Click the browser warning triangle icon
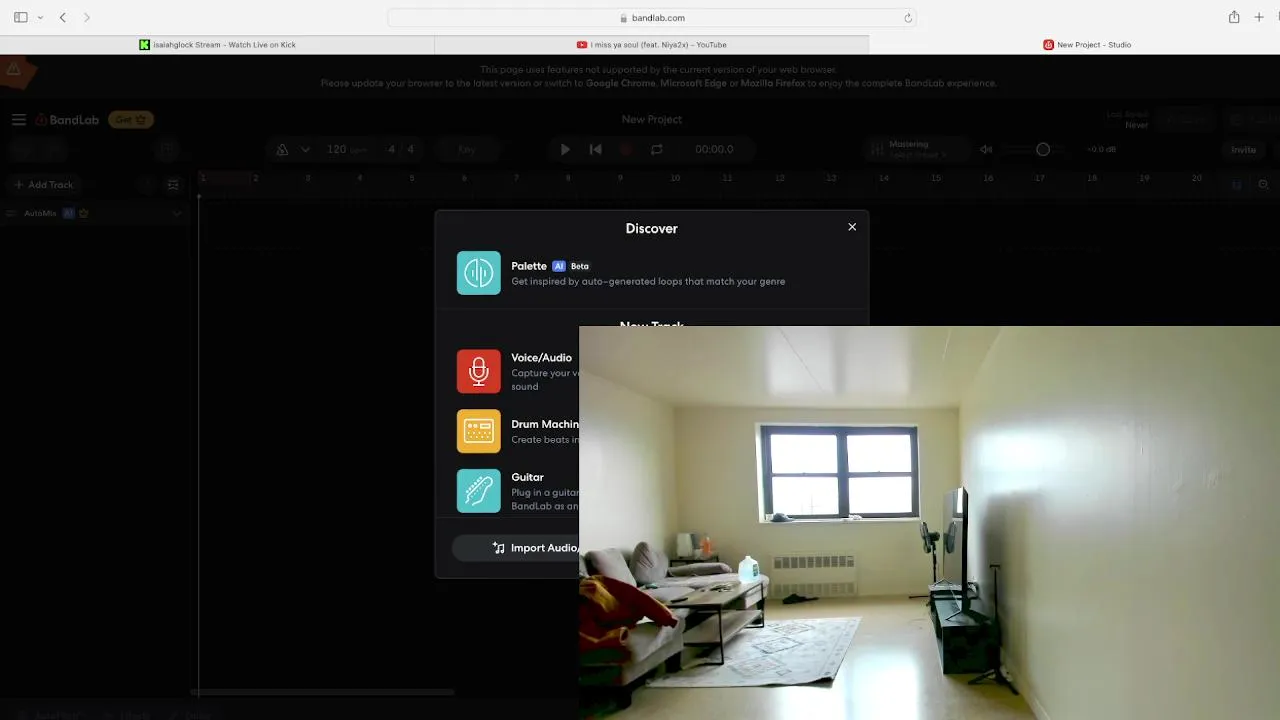 tap(14, 69)
